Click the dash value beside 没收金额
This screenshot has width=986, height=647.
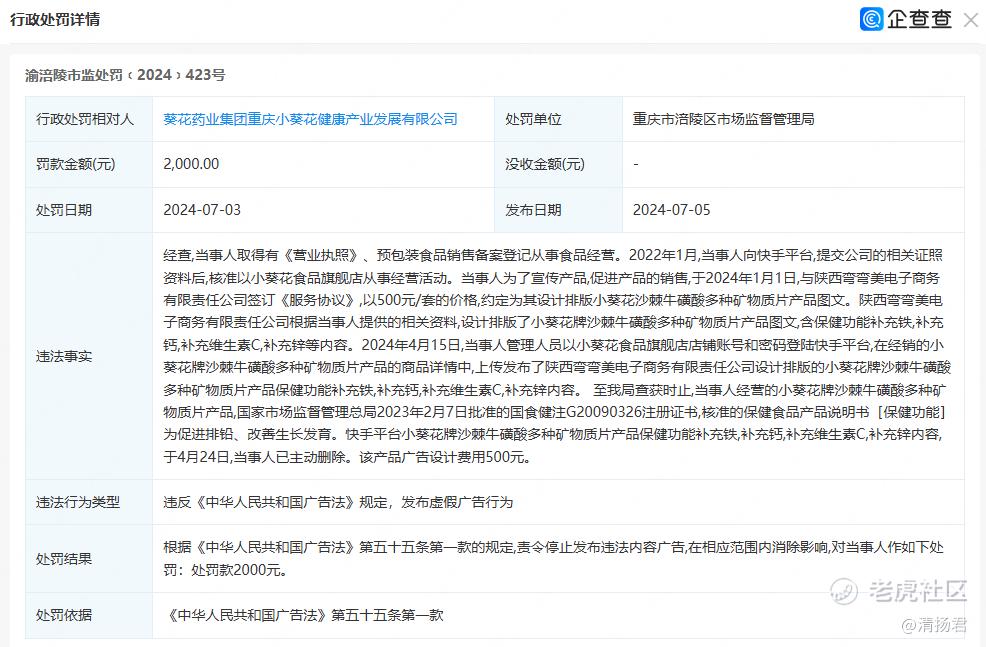636,164
